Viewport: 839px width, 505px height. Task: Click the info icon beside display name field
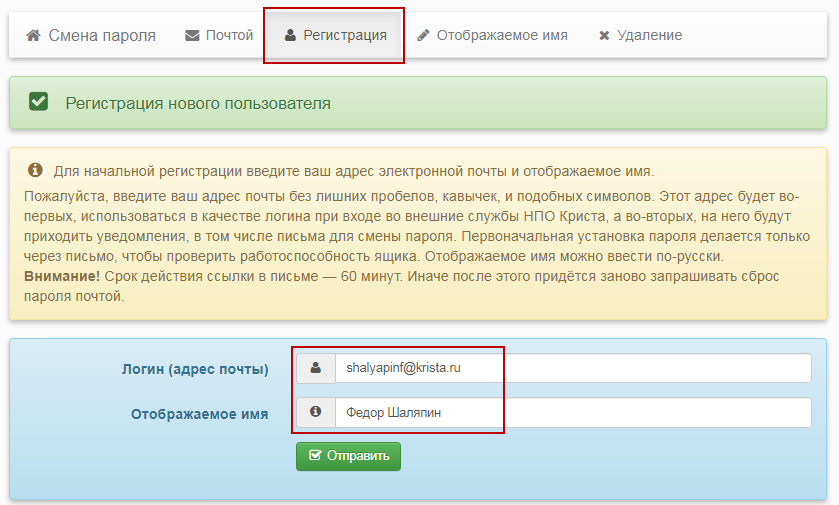pyautogui.click(x=316, y=412)
